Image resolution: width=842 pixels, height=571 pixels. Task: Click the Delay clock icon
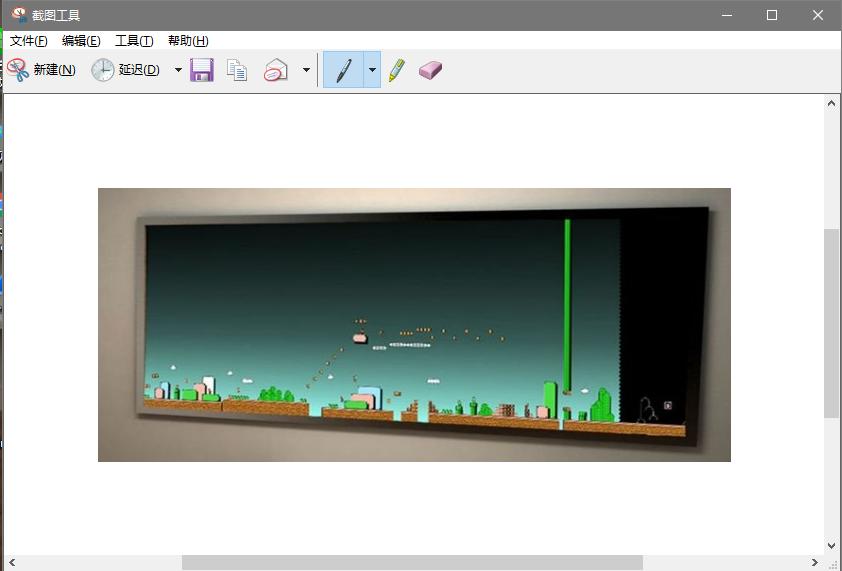click(102, 70)
